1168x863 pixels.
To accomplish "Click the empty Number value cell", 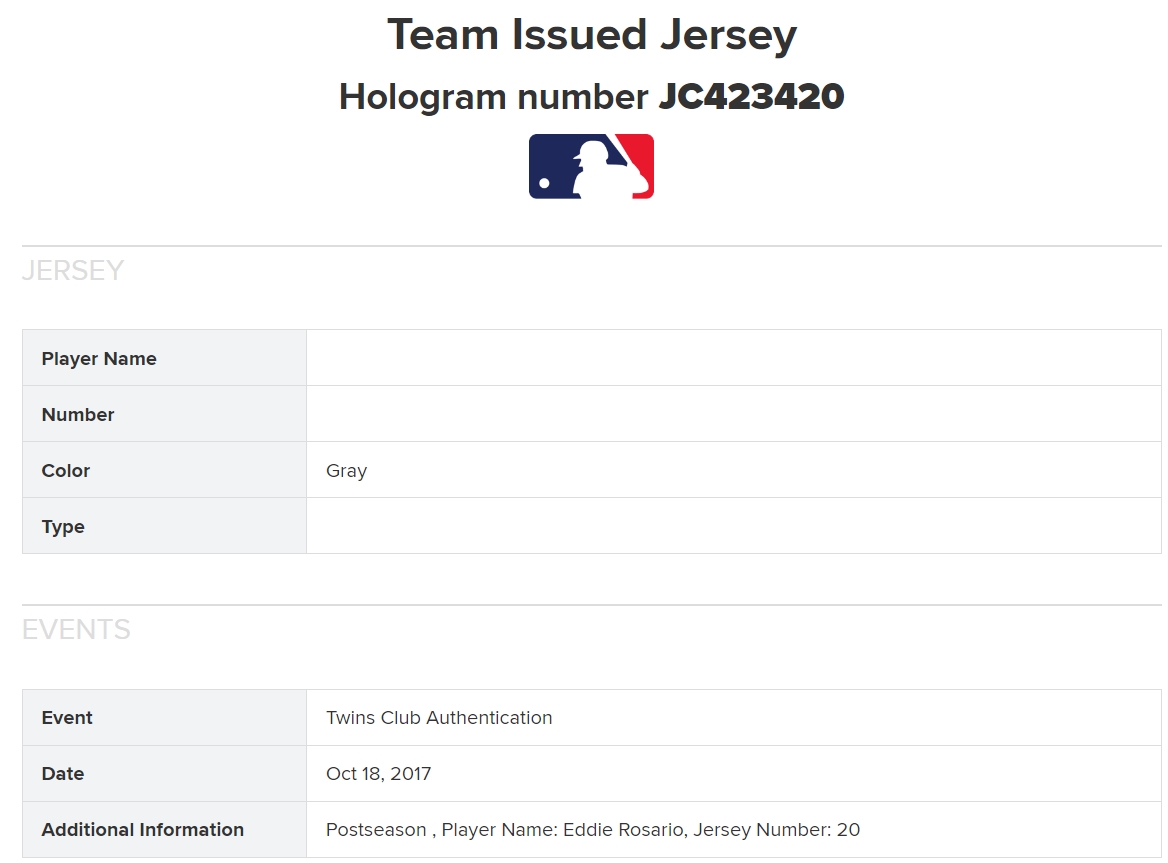I will tap(734, 414).
